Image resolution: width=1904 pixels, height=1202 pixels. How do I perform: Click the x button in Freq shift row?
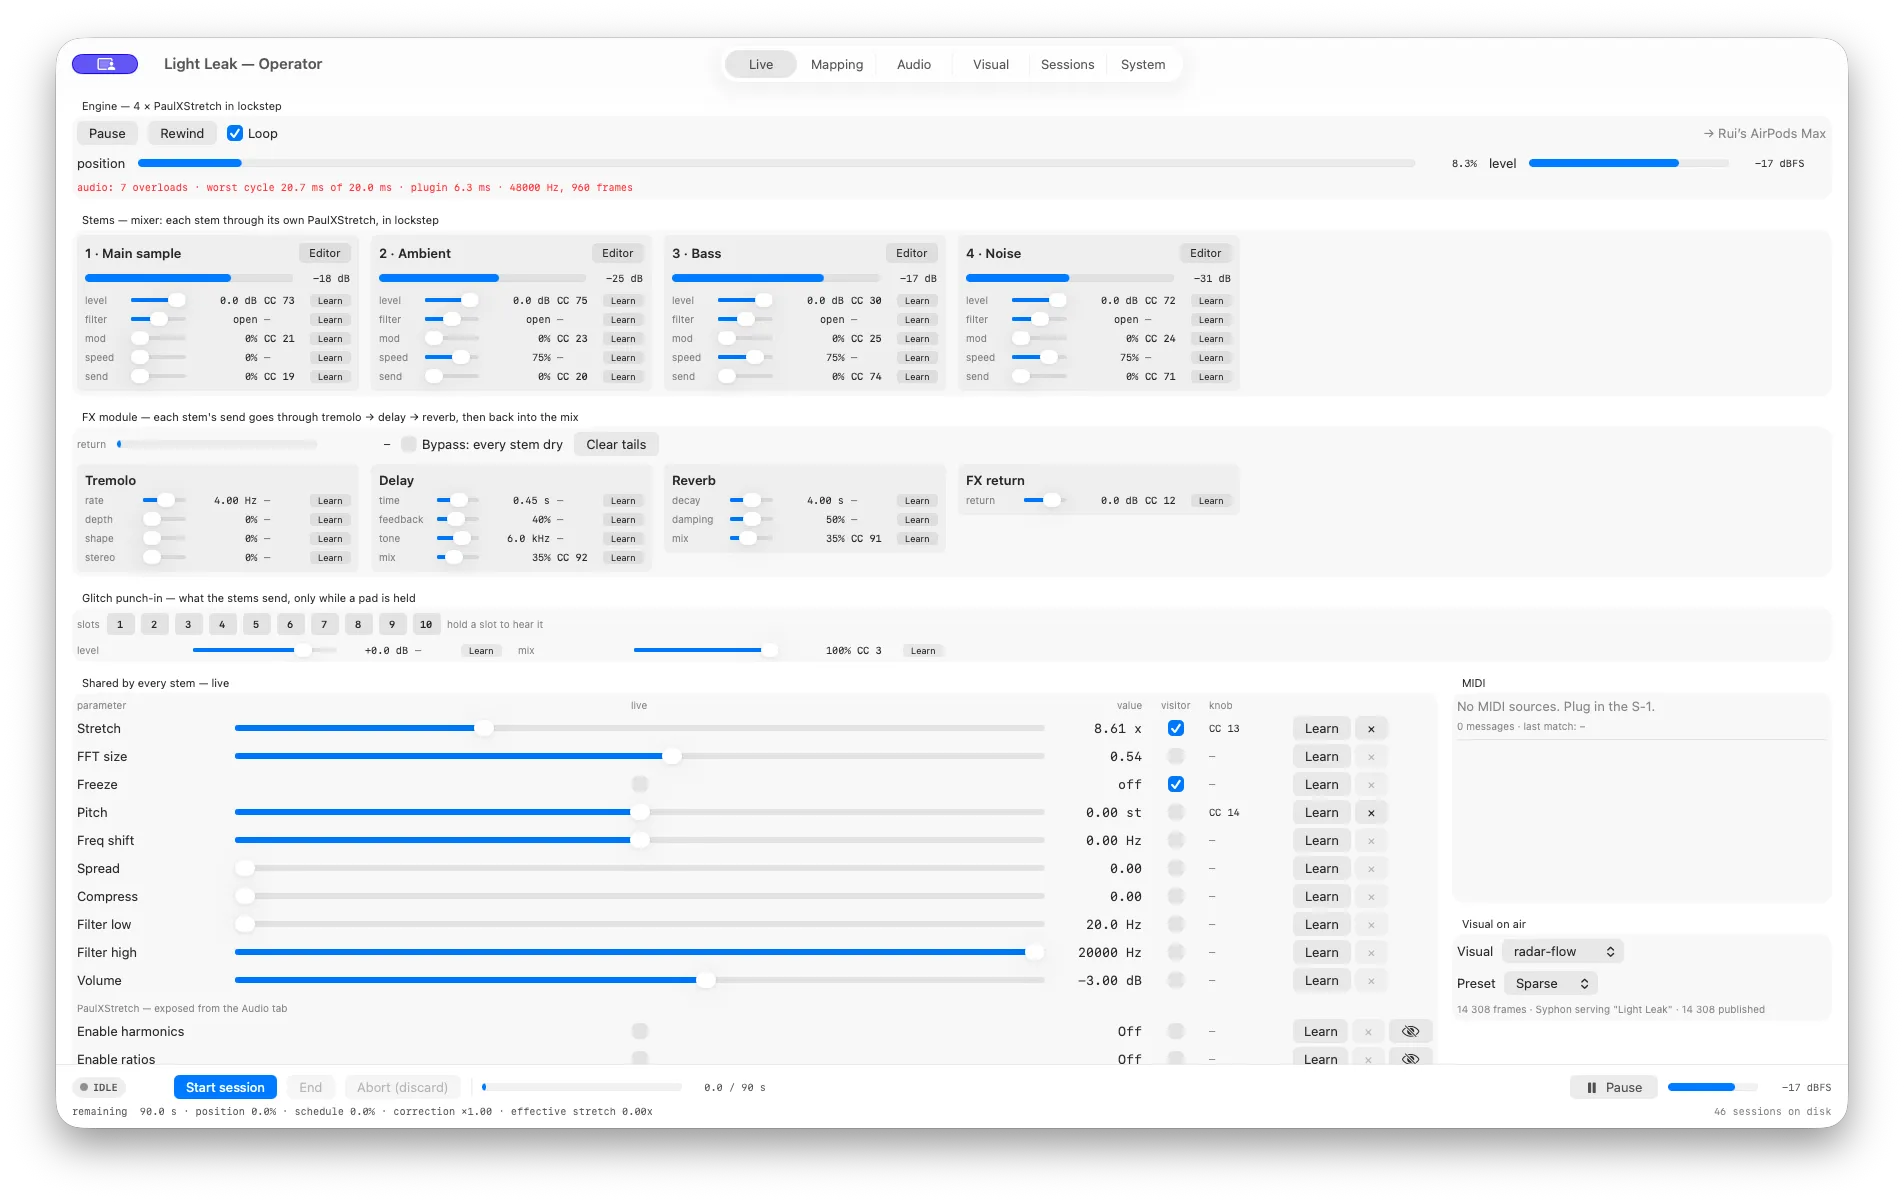[1371, 841]
